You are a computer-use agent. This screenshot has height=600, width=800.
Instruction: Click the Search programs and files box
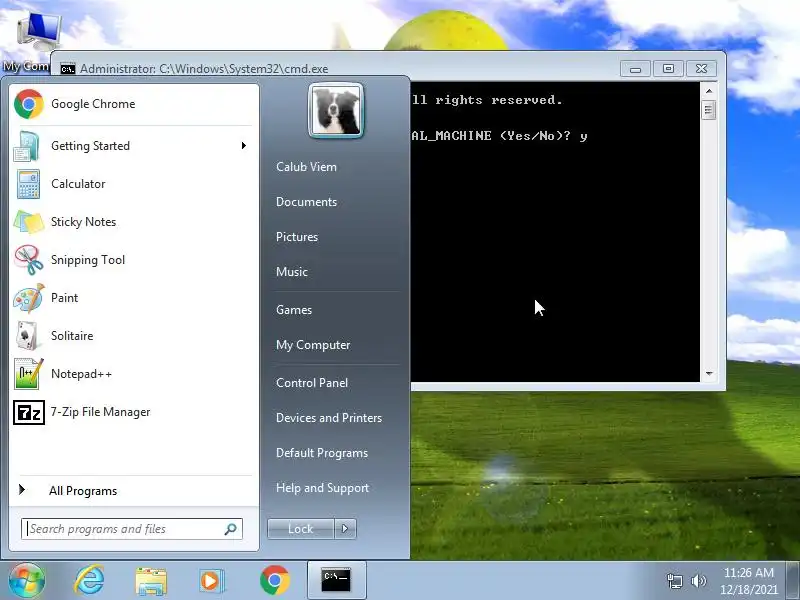tap(132, 529)
